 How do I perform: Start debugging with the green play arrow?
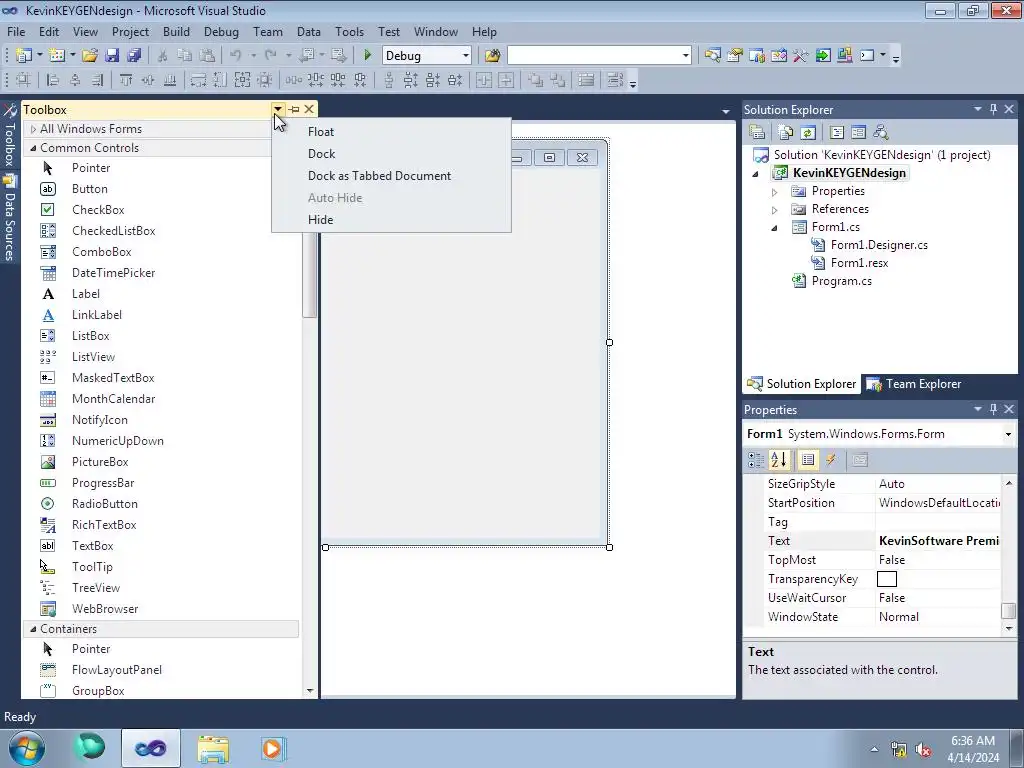coord(367,56)
